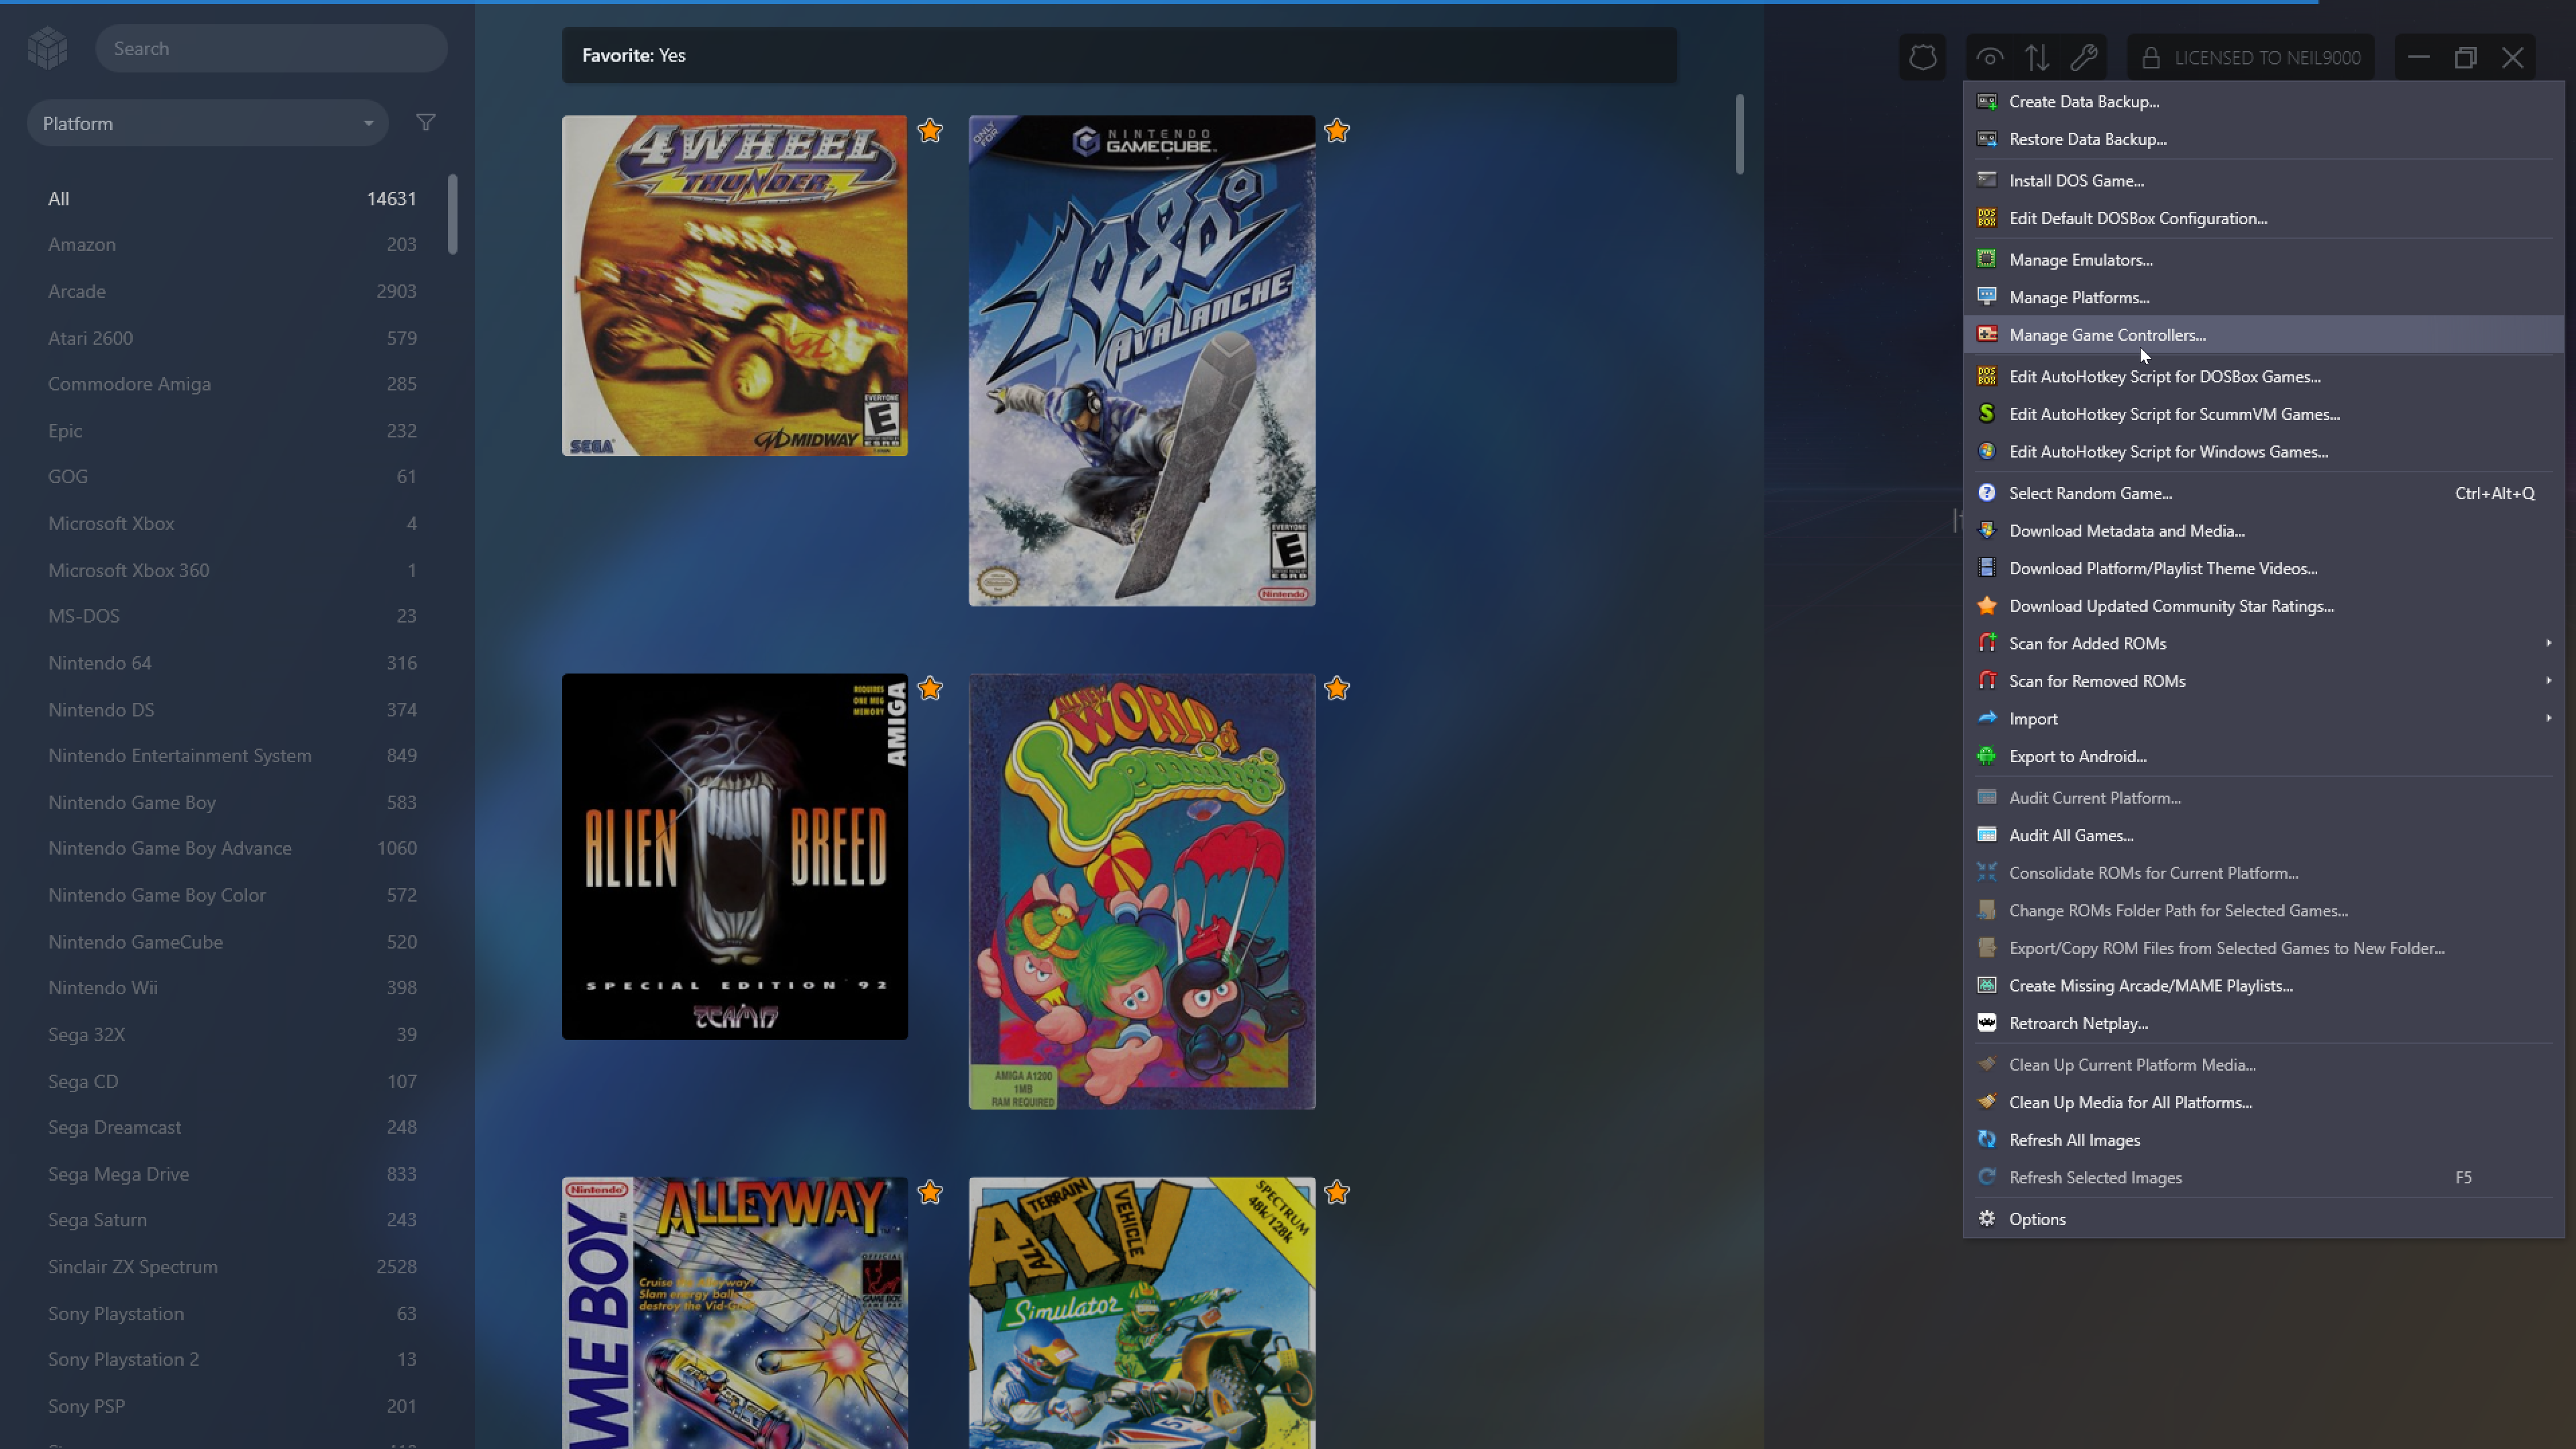Toggle favorite star on All New World of Lemmings

pos(1337,689)
